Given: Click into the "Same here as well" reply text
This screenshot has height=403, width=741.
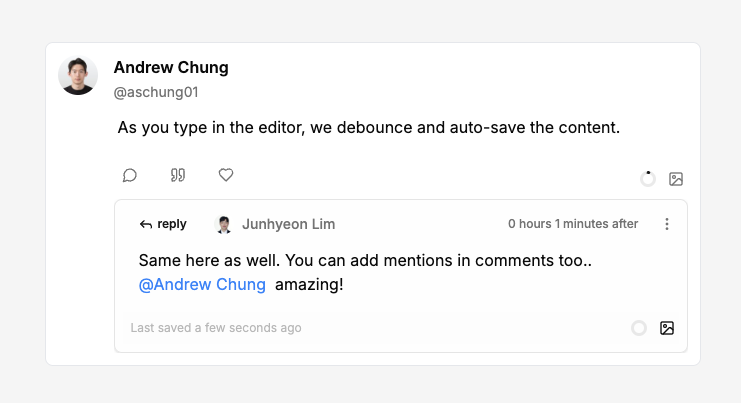Looking at the screenshot, I should tap(365, 260).
